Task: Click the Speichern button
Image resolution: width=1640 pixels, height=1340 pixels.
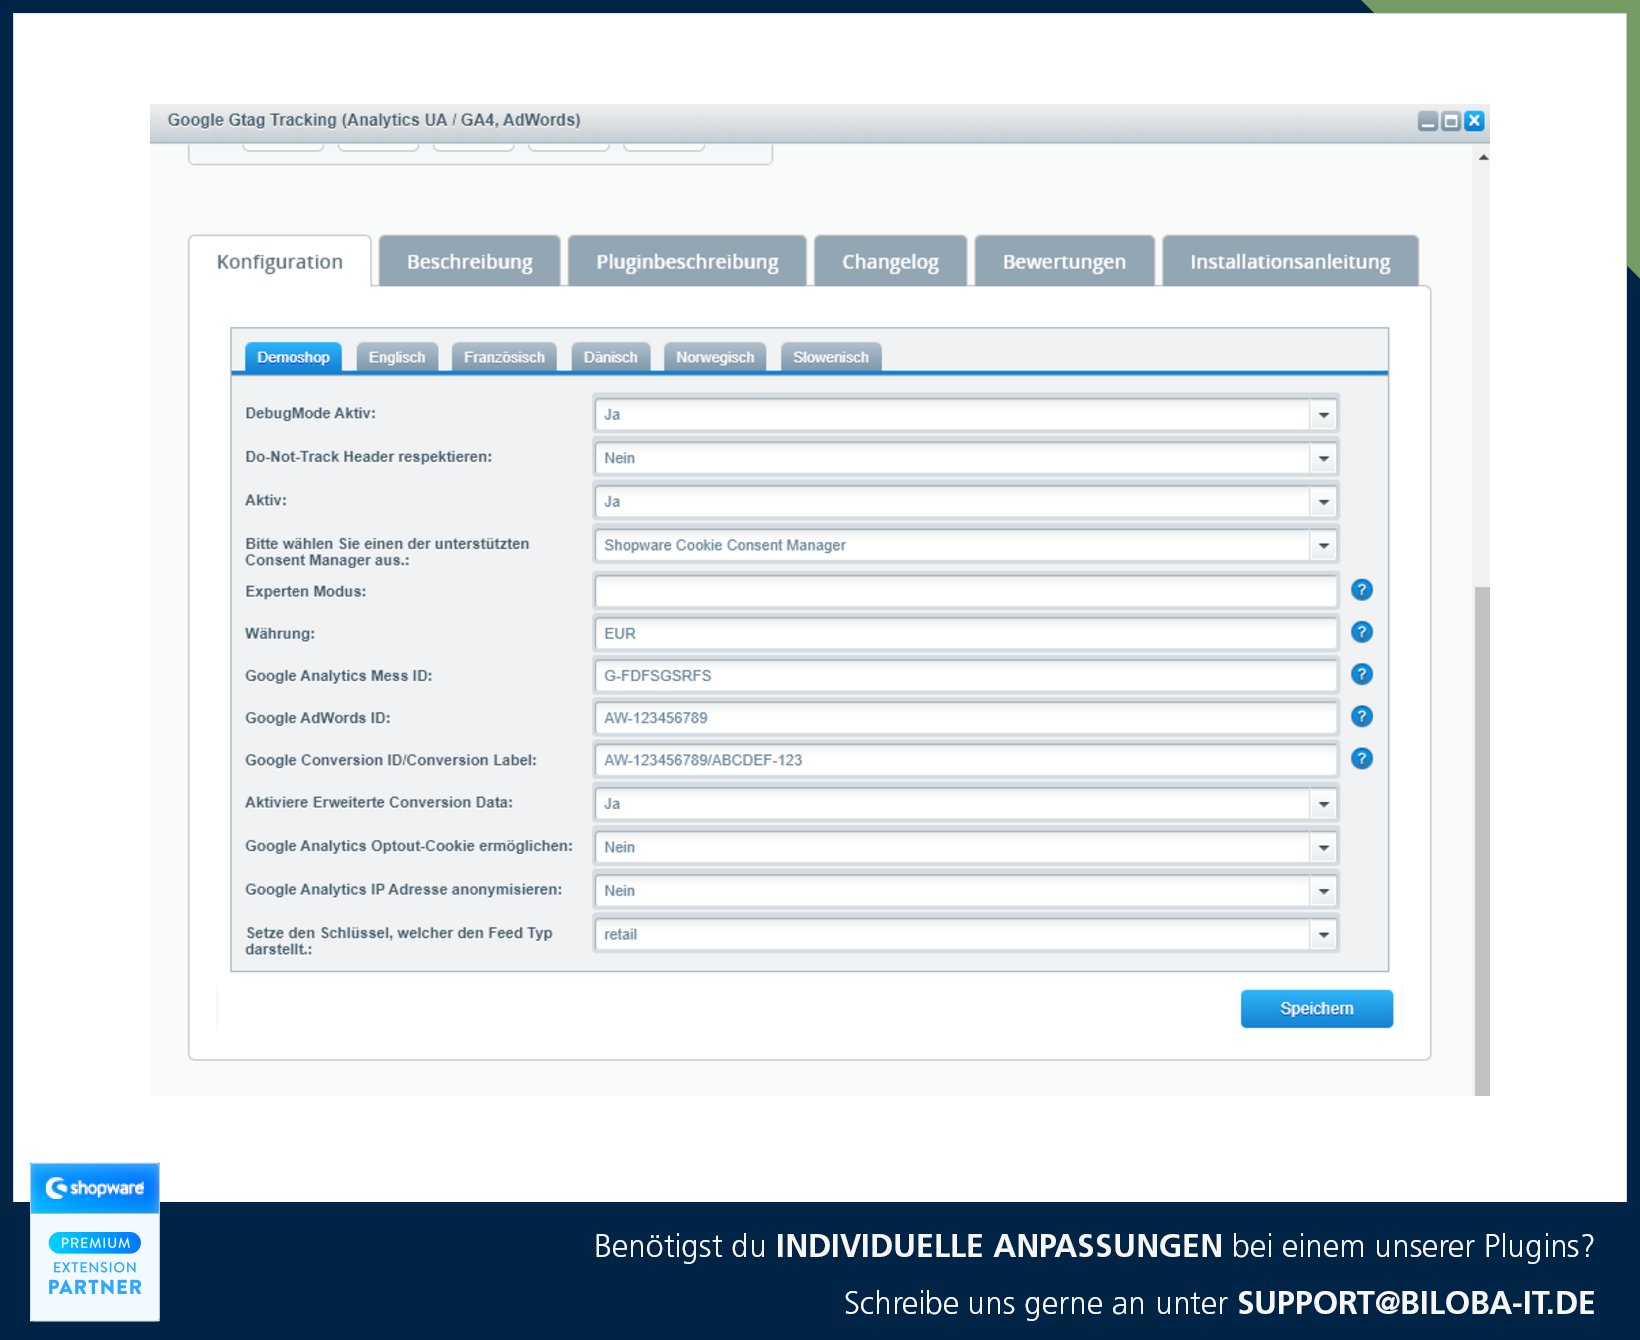Action: click(1316, 1008)
